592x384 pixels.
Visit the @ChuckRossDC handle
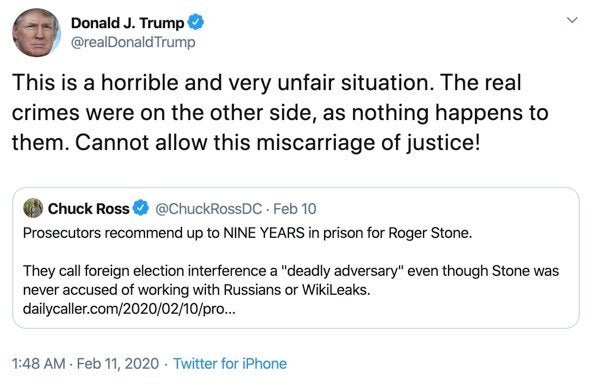tap(208, 208)
